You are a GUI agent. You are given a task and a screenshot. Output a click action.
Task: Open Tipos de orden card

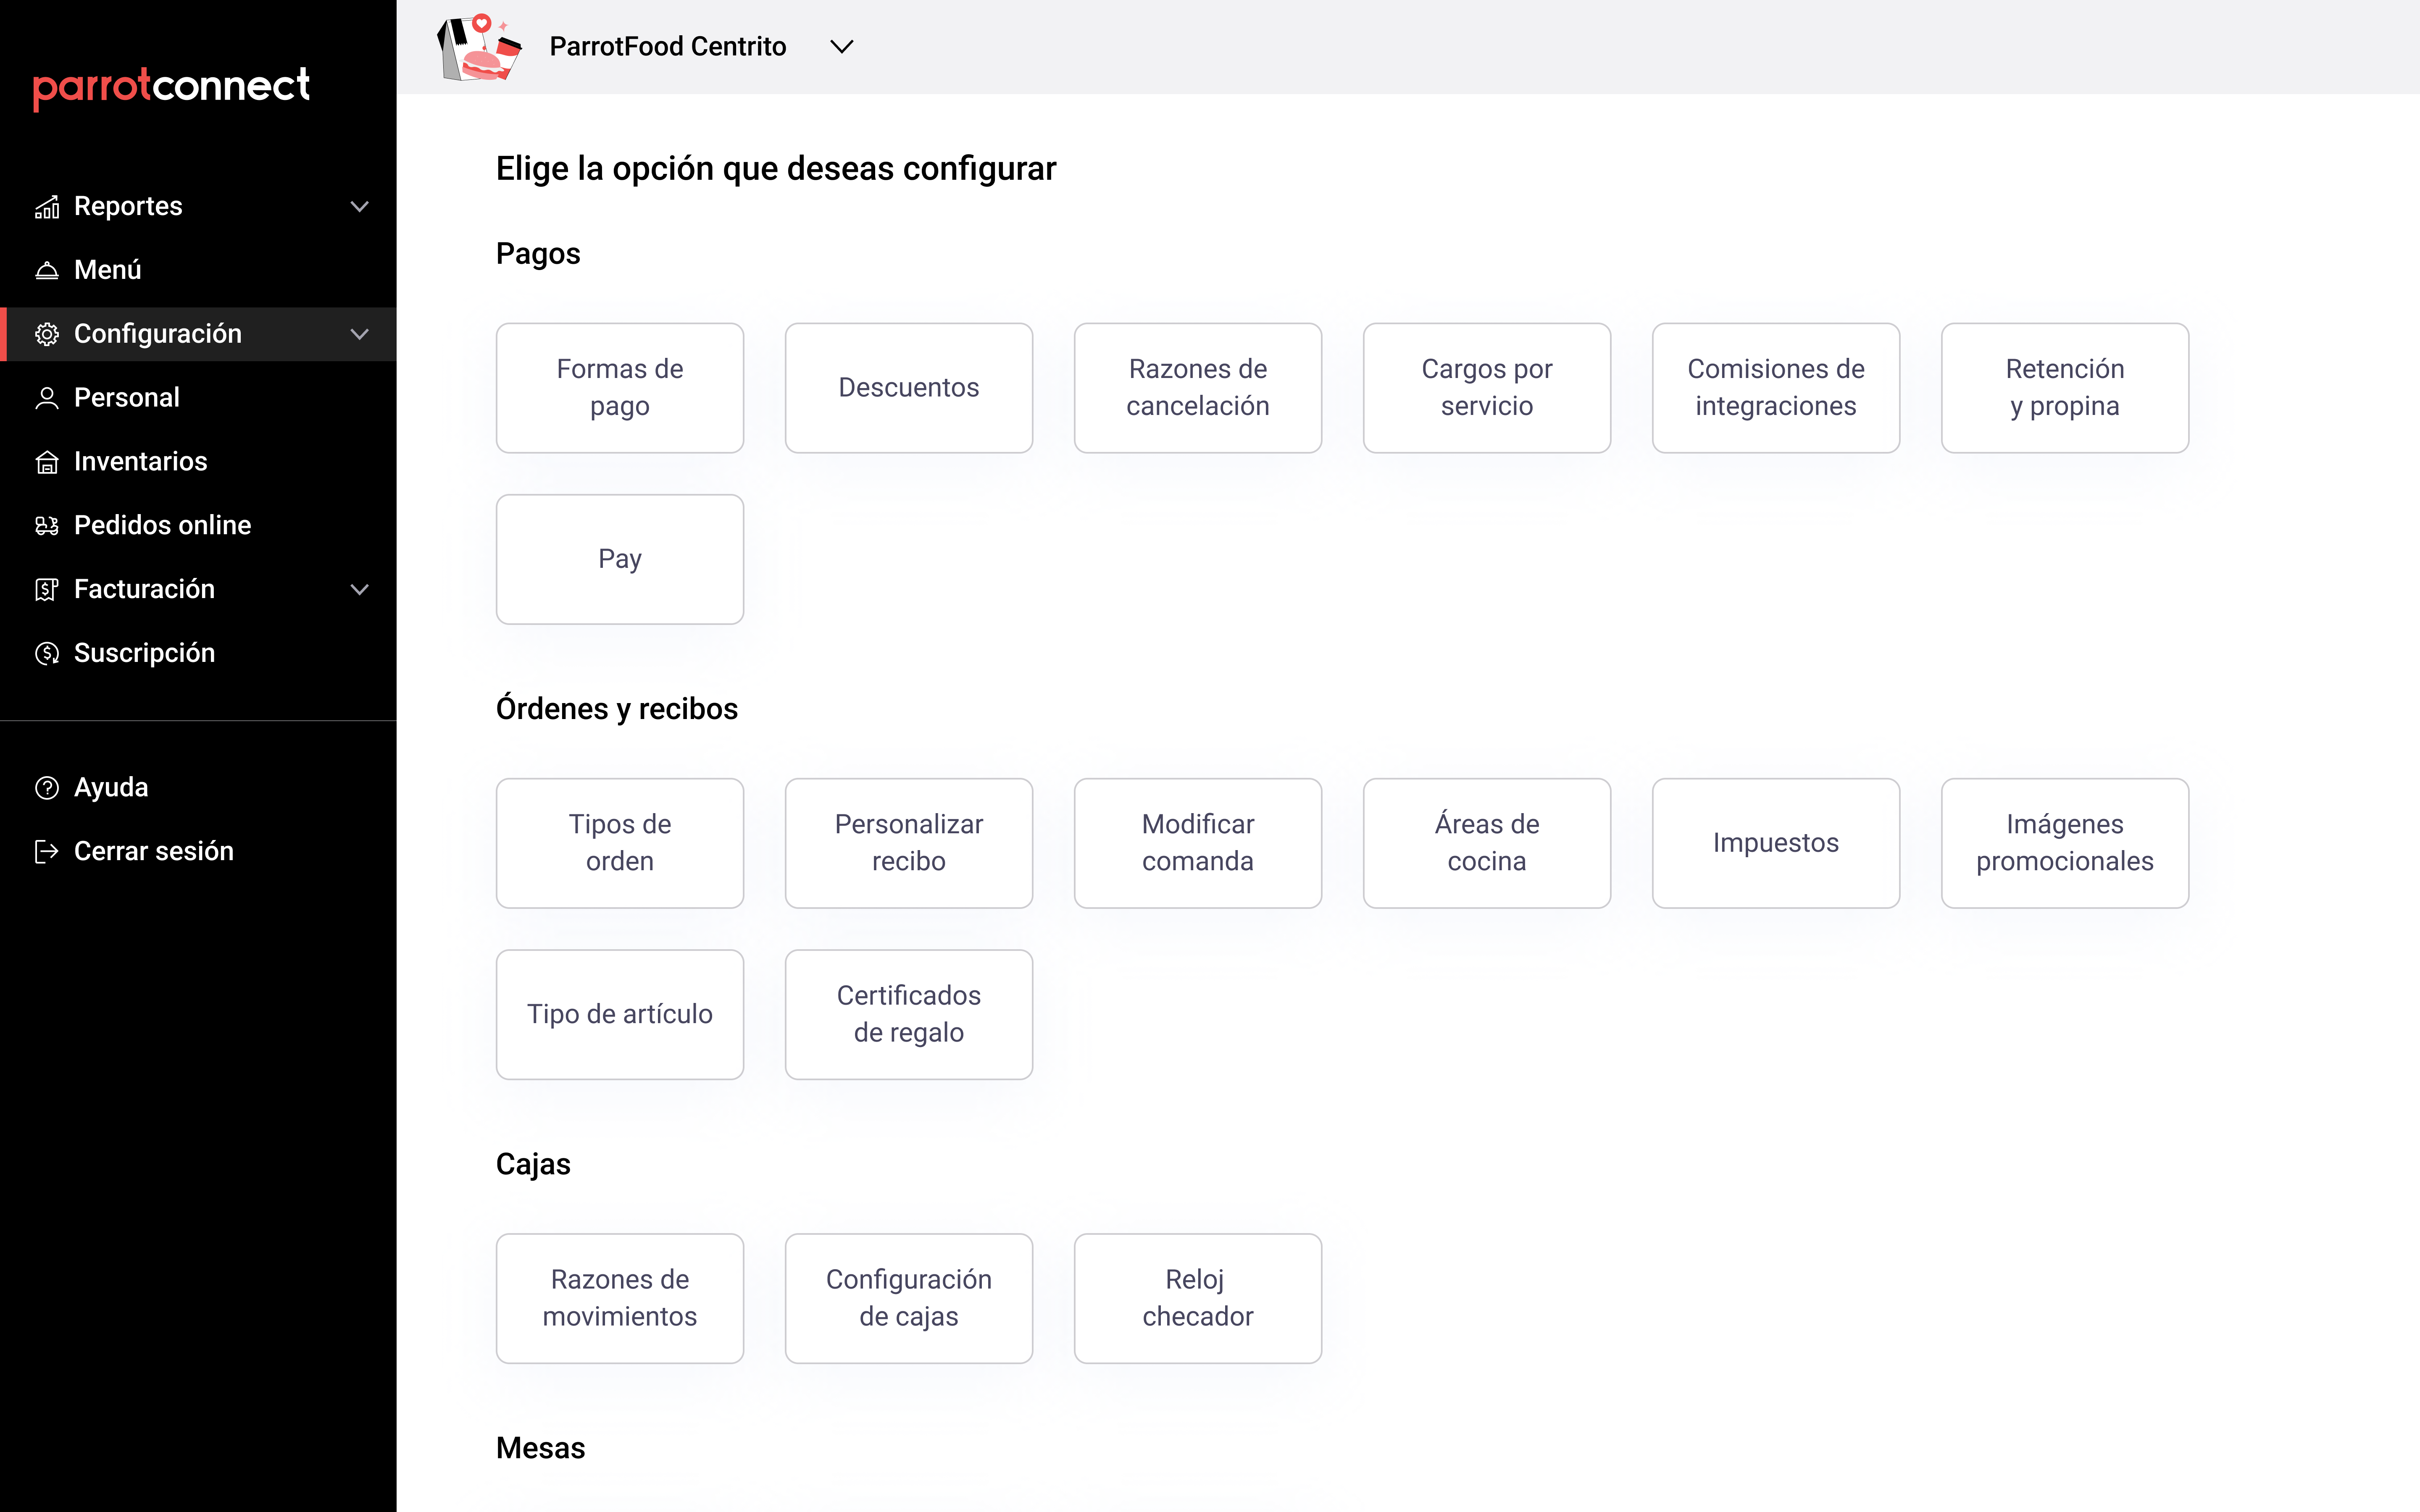(x=620, y=843)
